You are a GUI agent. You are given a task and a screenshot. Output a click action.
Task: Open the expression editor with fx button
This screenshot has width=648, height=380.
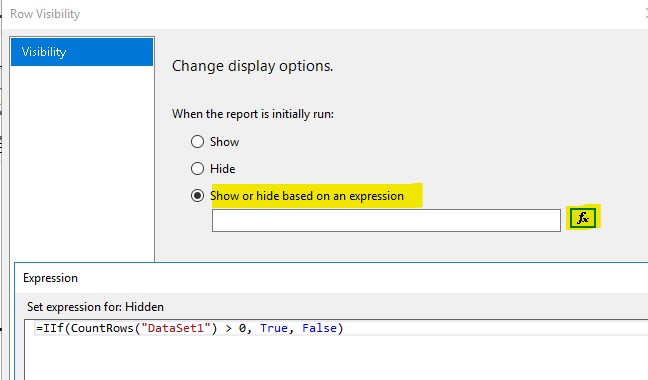(583, 218)
